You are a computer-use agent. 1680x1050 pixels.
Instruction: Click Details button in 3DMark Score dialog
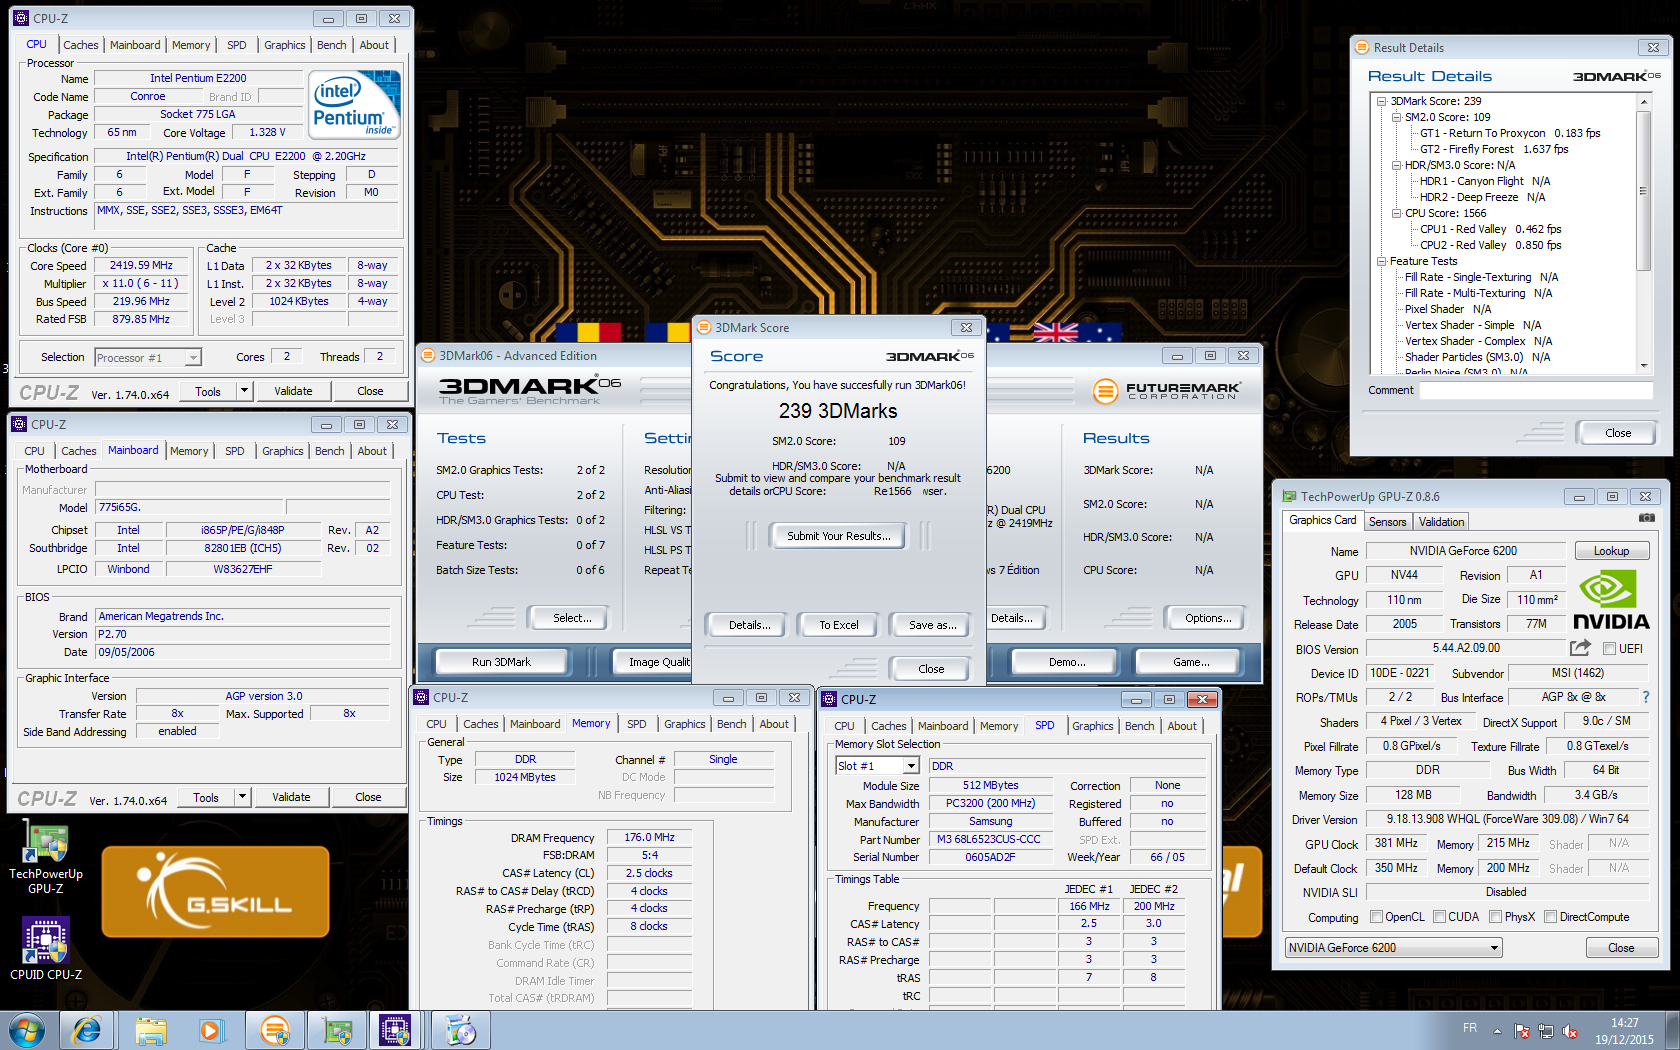pyautogui.click(x=749, y=625)
